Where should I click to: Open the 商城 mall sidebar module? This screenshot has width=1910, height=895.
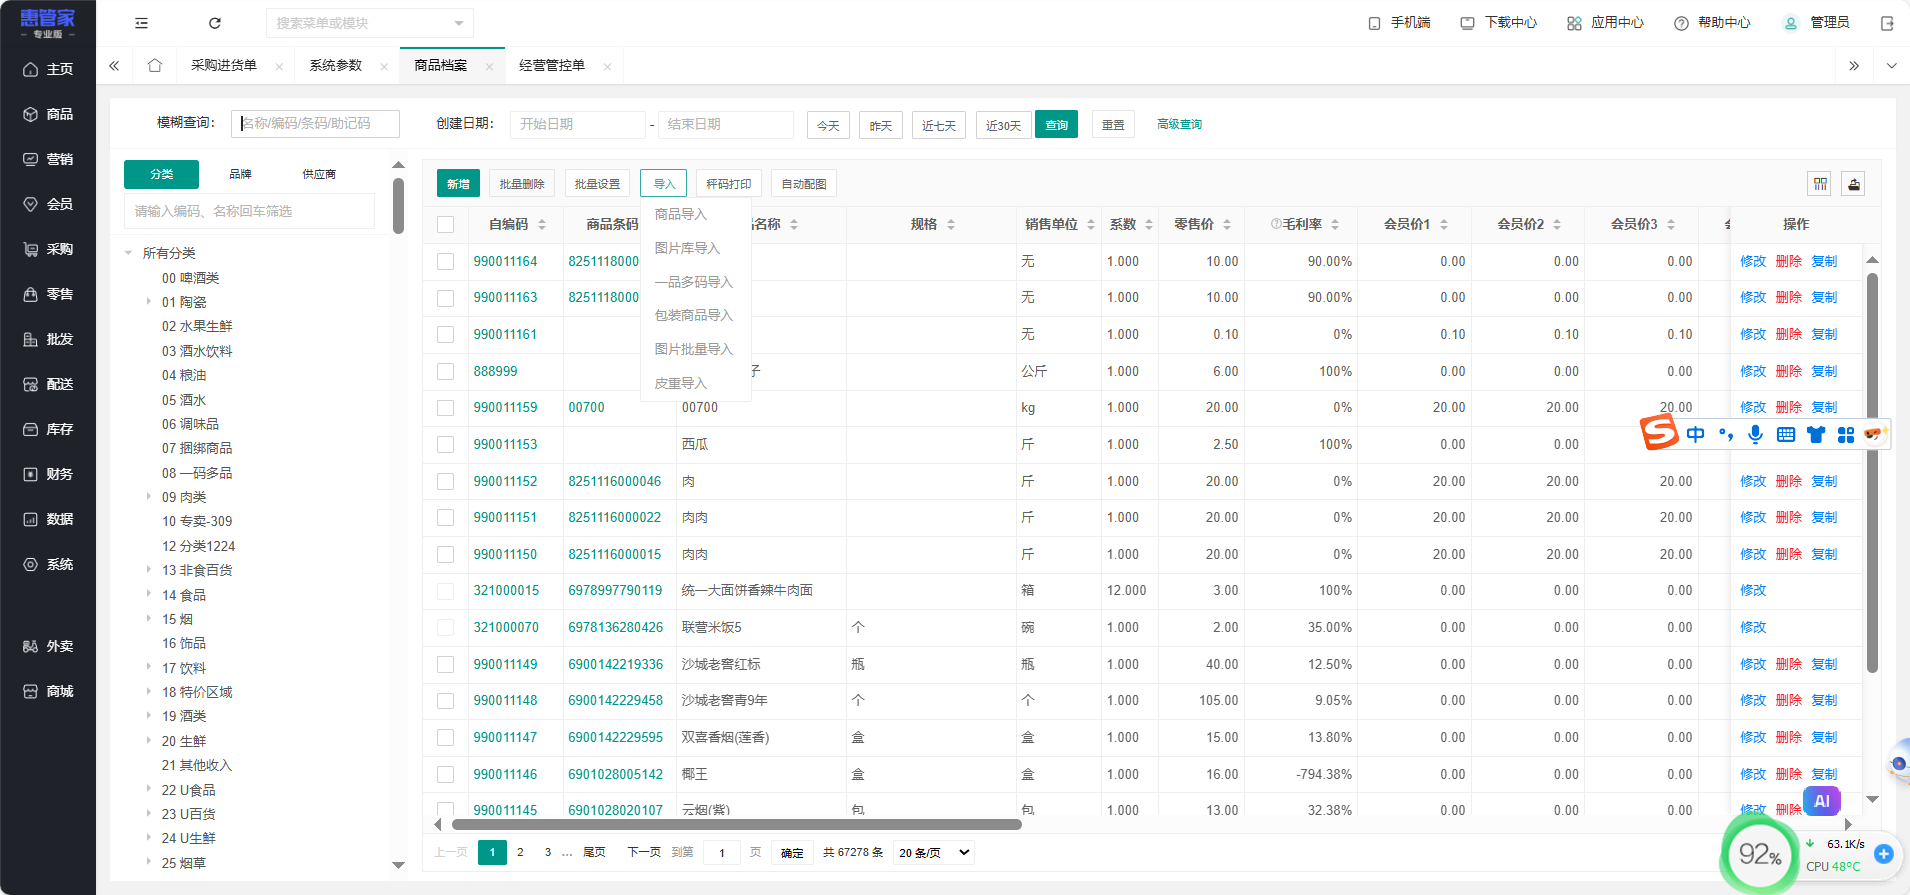[48, 691]
